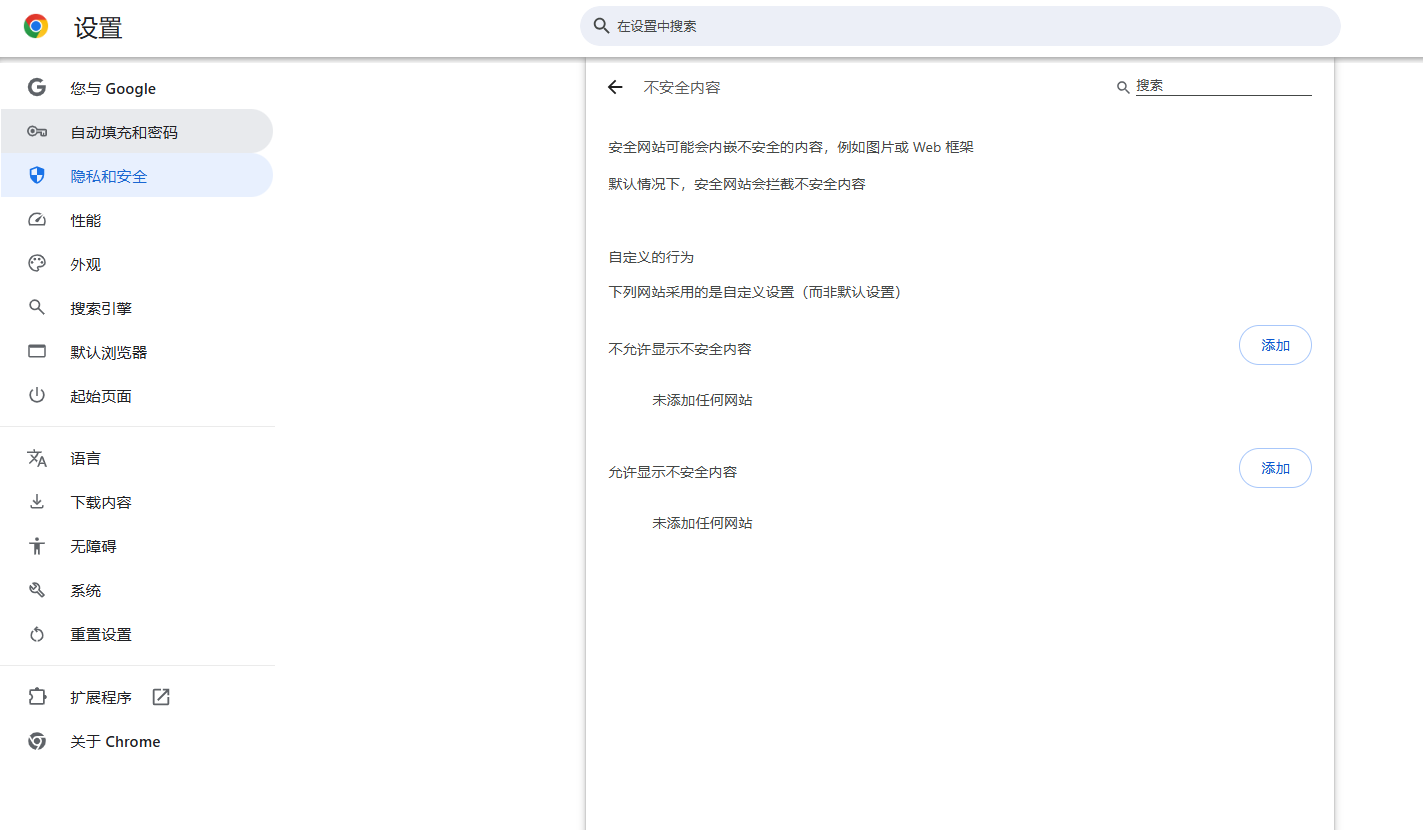Click the accessibility figure icon for 无障碍
This screenshot has height=830, width=1423.
coord(37,546)
